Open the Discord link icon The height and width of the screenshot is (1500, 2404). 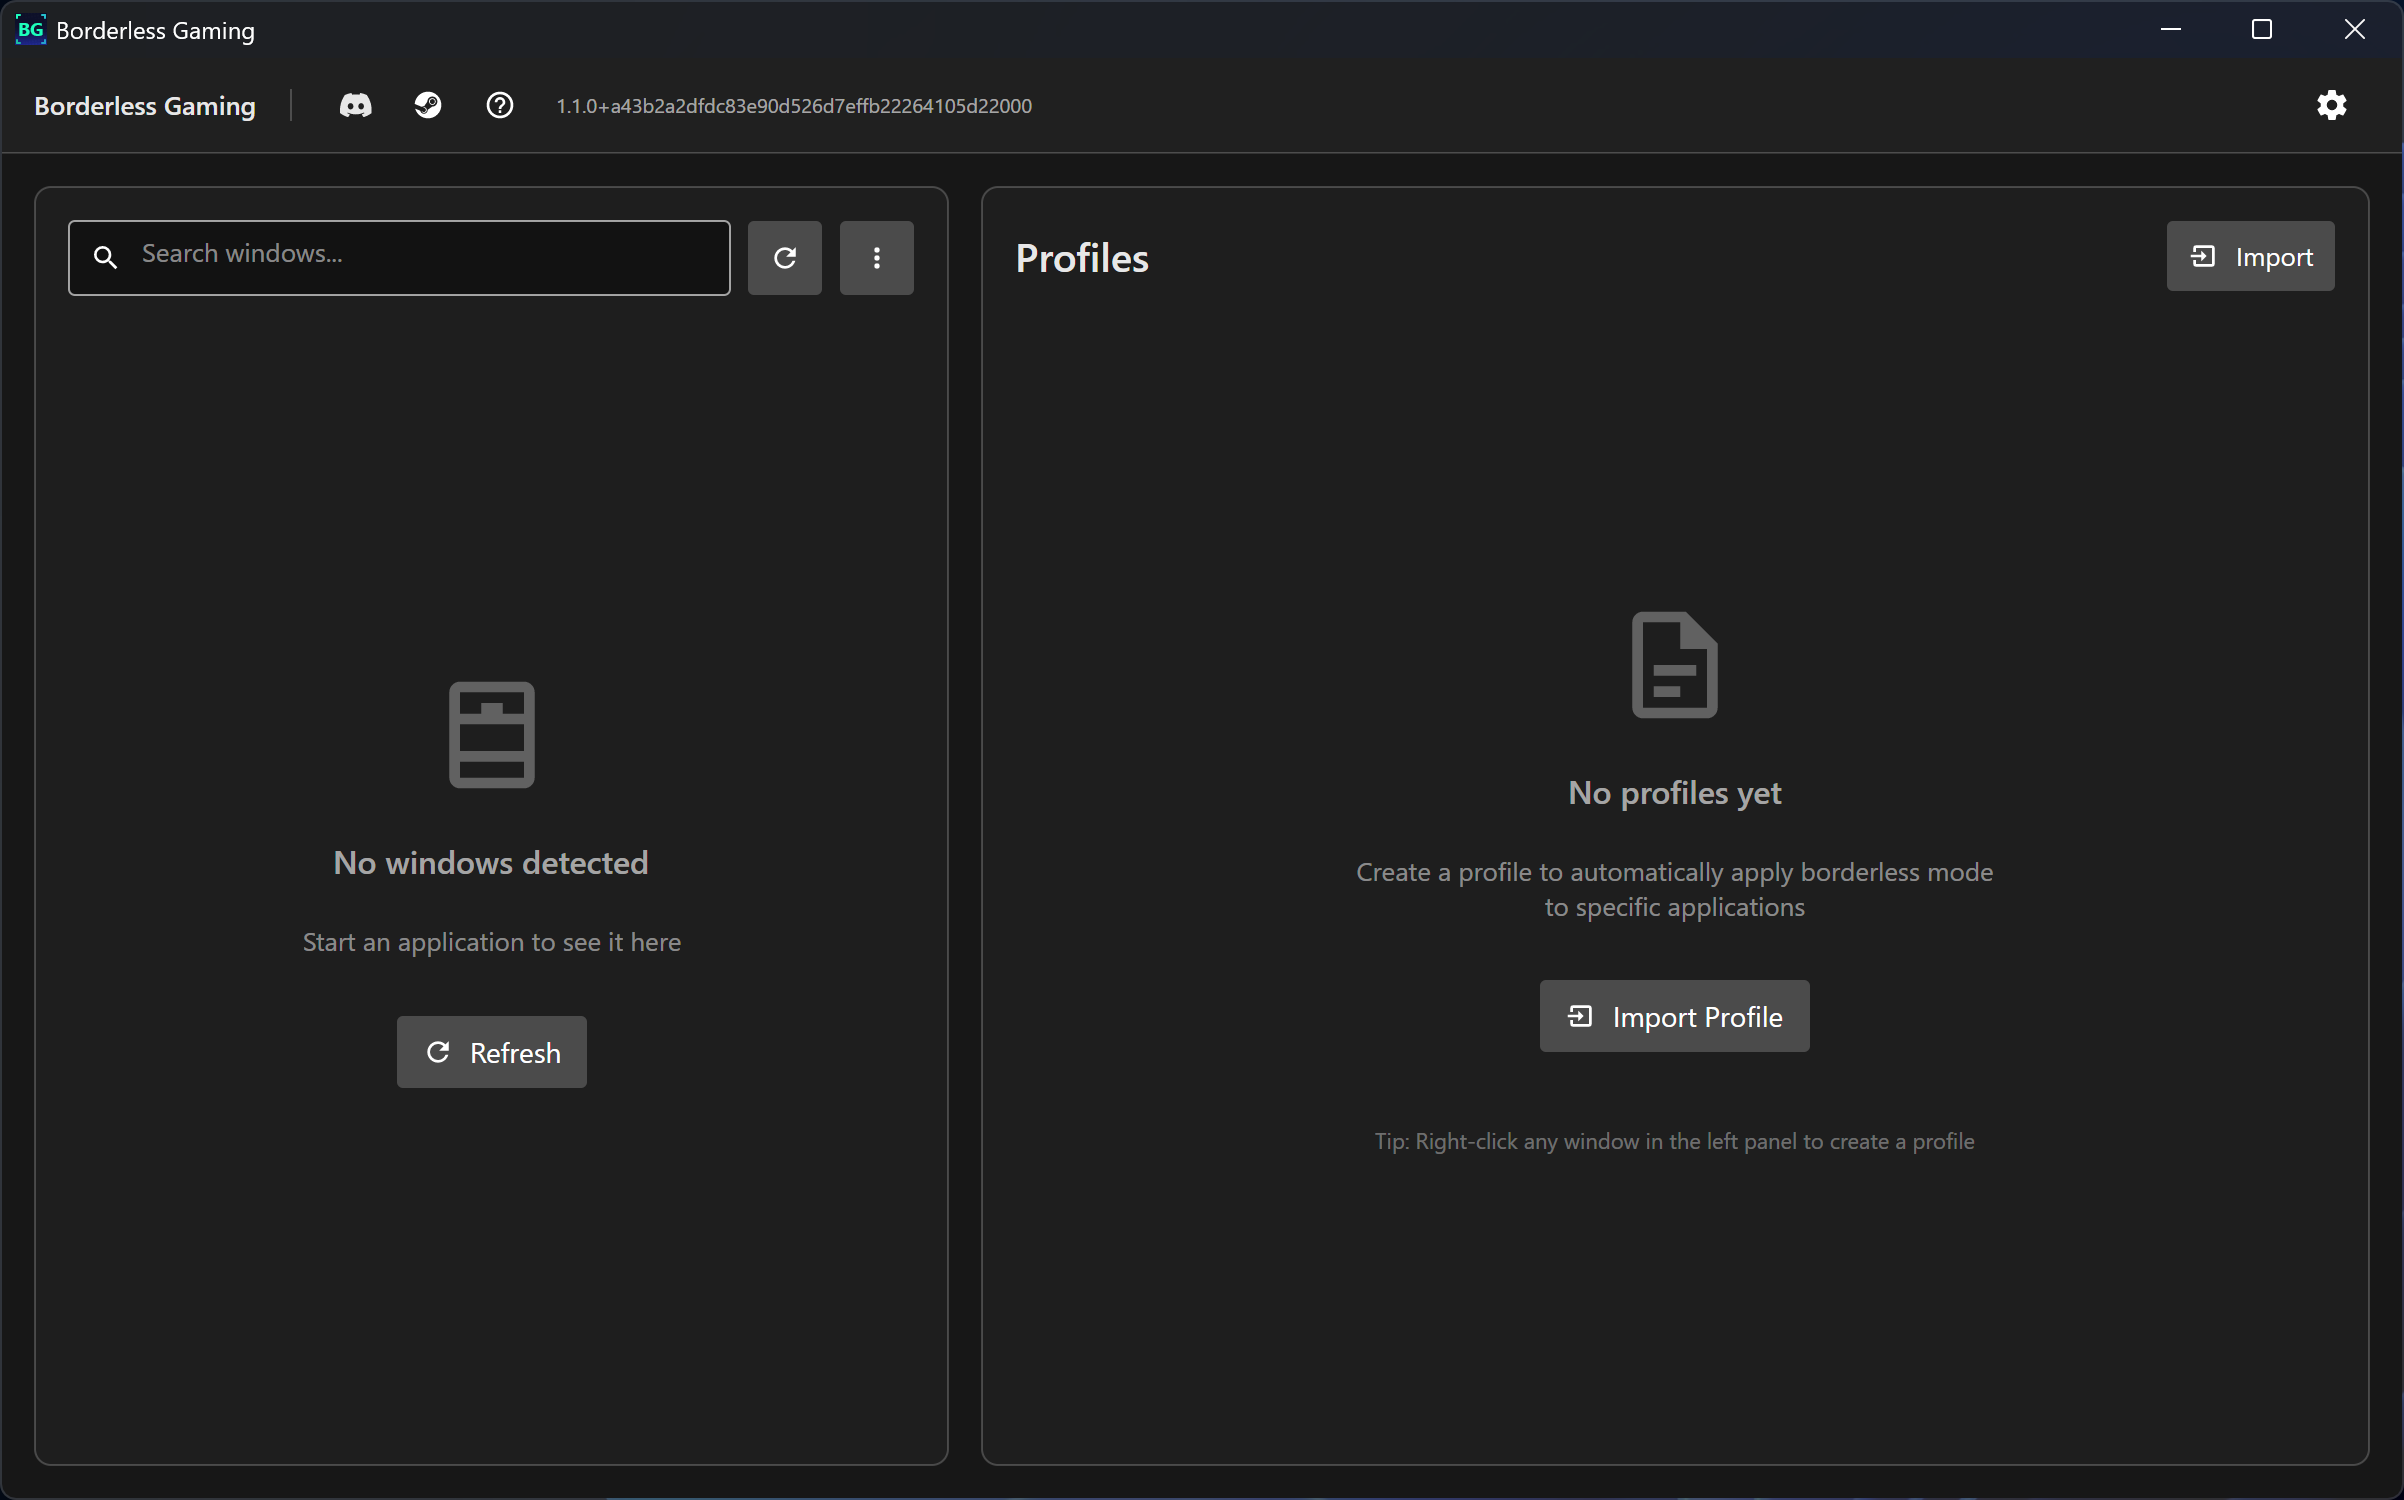[355, 105]
